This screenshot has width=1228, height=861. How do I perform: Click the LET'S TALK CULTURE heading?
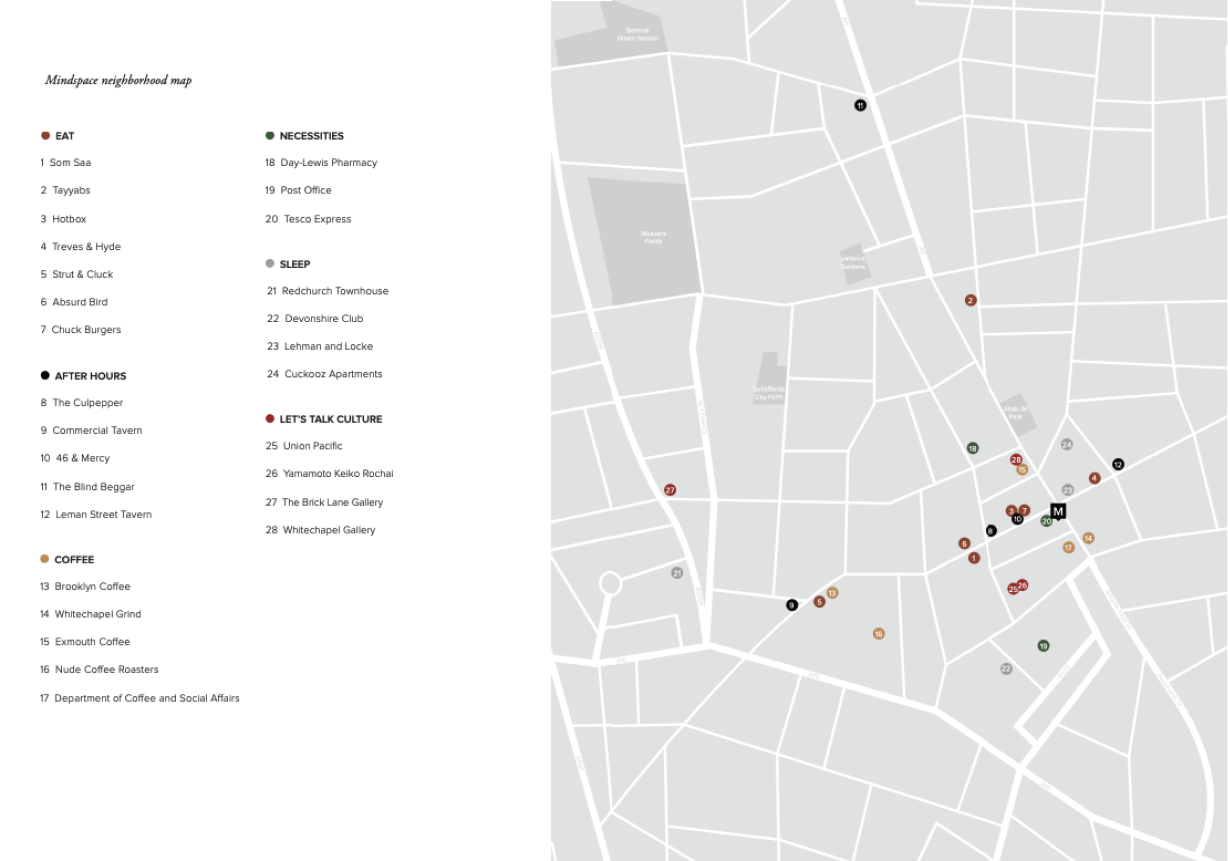[330, 419]
